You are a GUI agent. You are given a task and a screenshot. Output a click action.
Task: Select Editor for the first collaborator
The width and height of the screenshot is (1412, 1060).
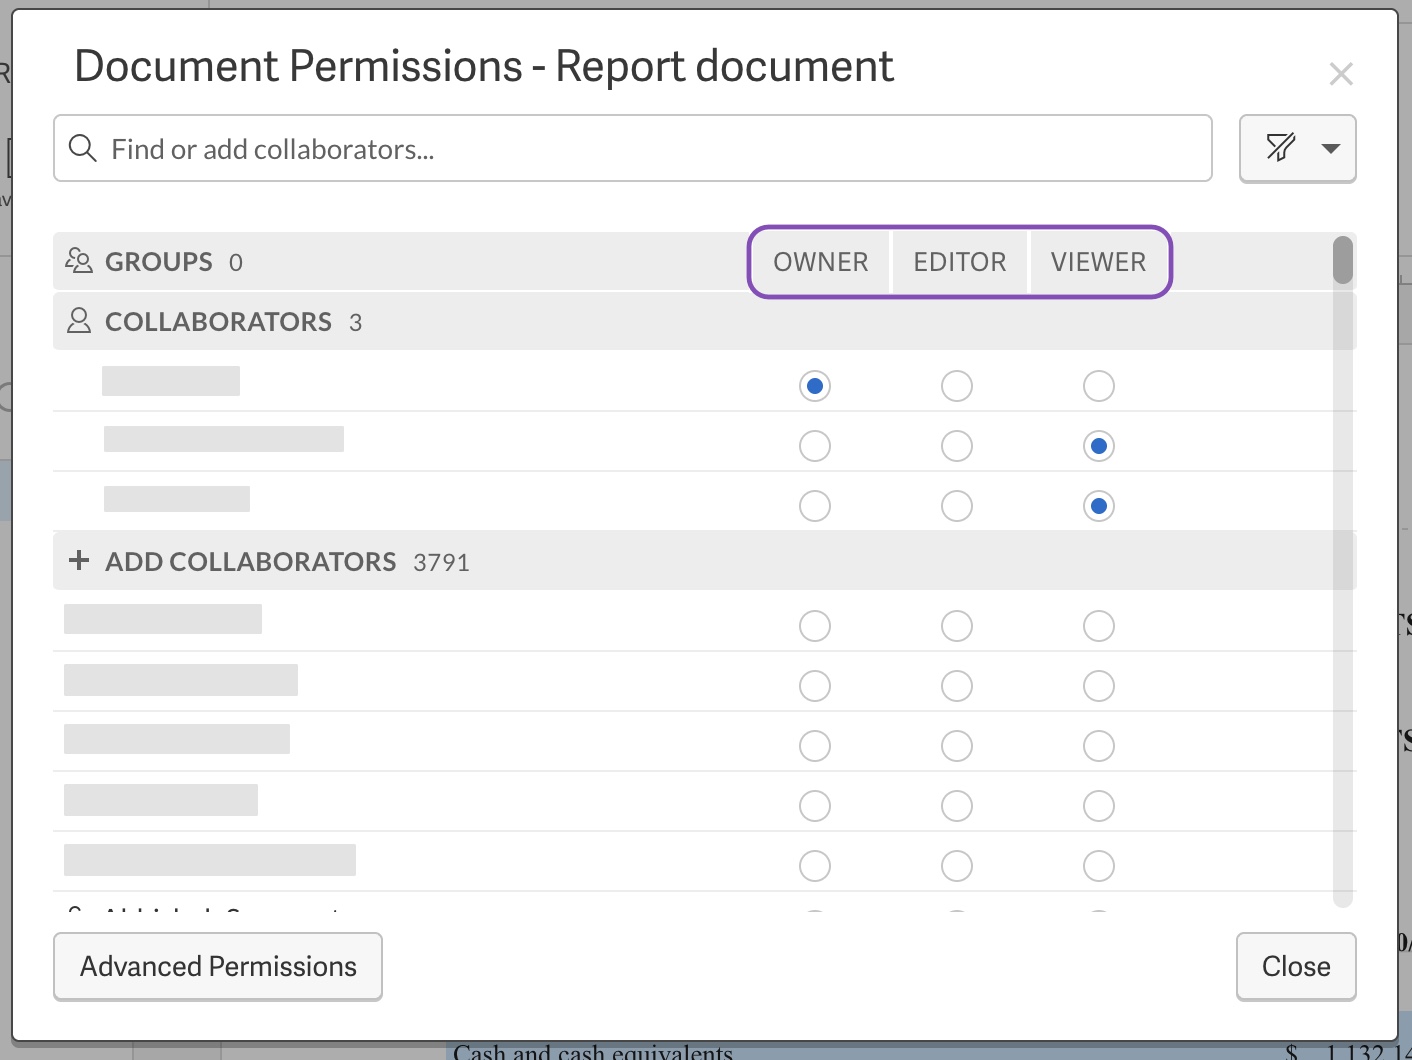tap(957, 386)
